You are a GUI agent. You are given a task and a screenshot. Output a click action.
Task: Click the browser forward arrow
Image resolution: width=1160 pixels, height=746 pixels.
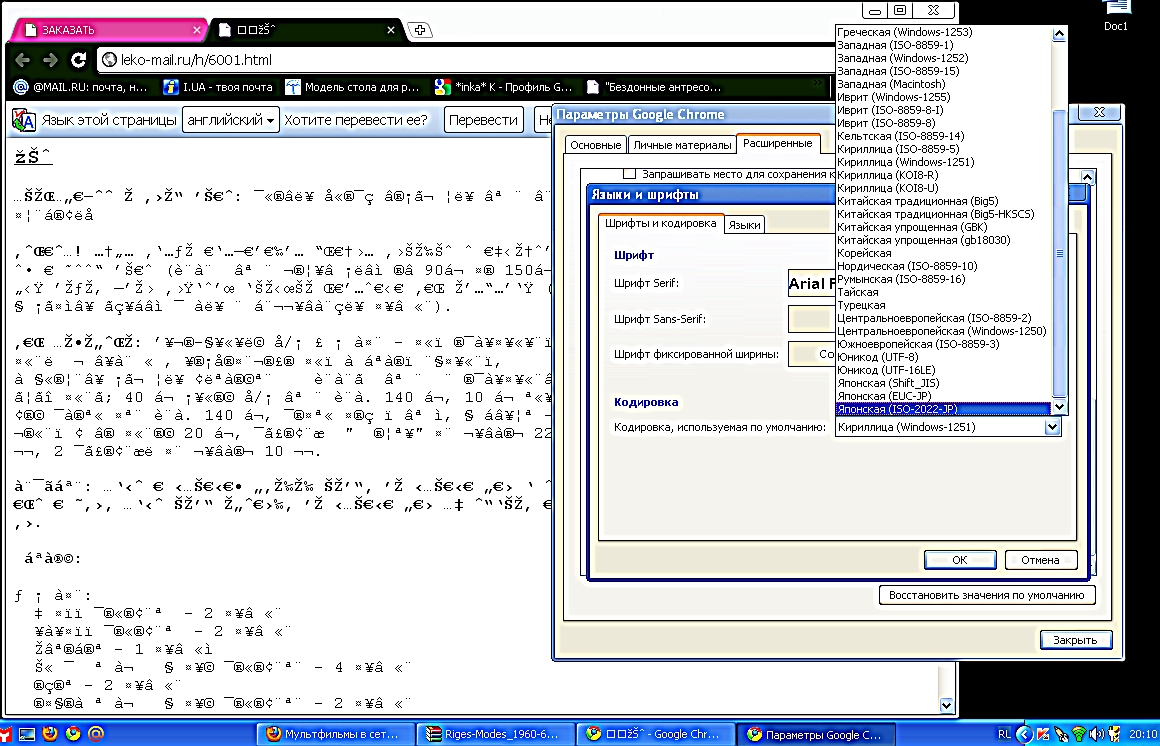[x=50, y=60]
